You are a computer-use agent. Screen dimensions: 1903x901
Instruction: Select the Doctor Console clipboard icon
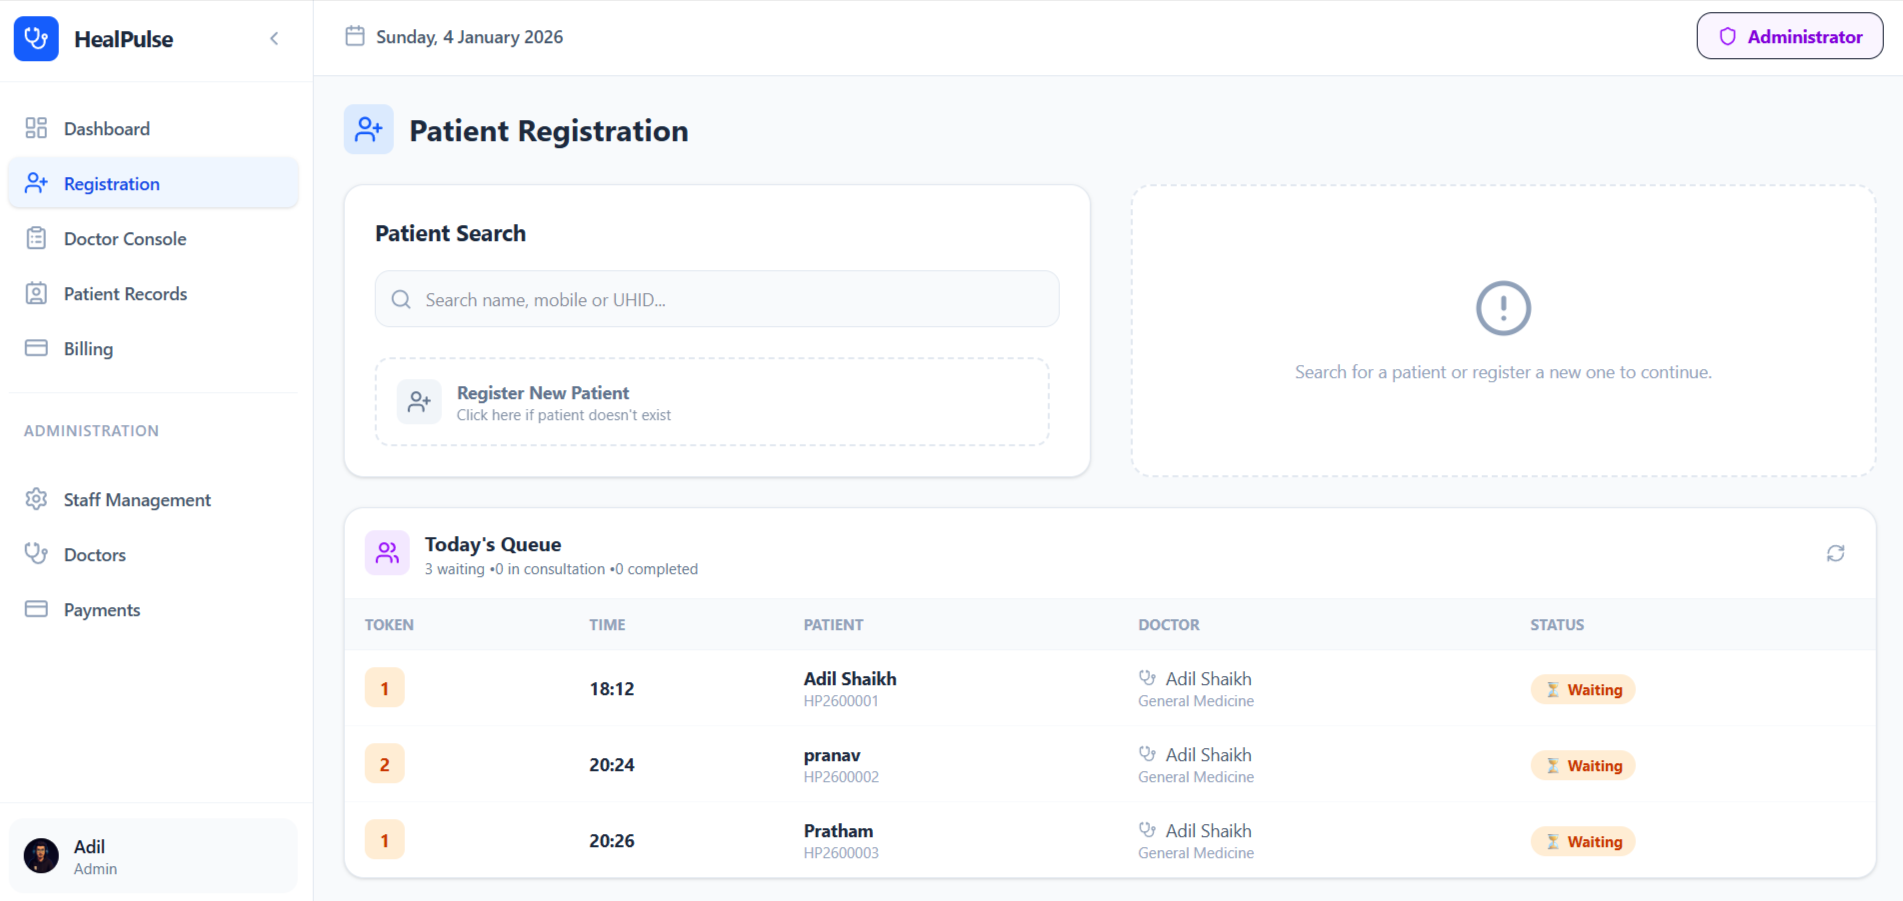[37, 238]
